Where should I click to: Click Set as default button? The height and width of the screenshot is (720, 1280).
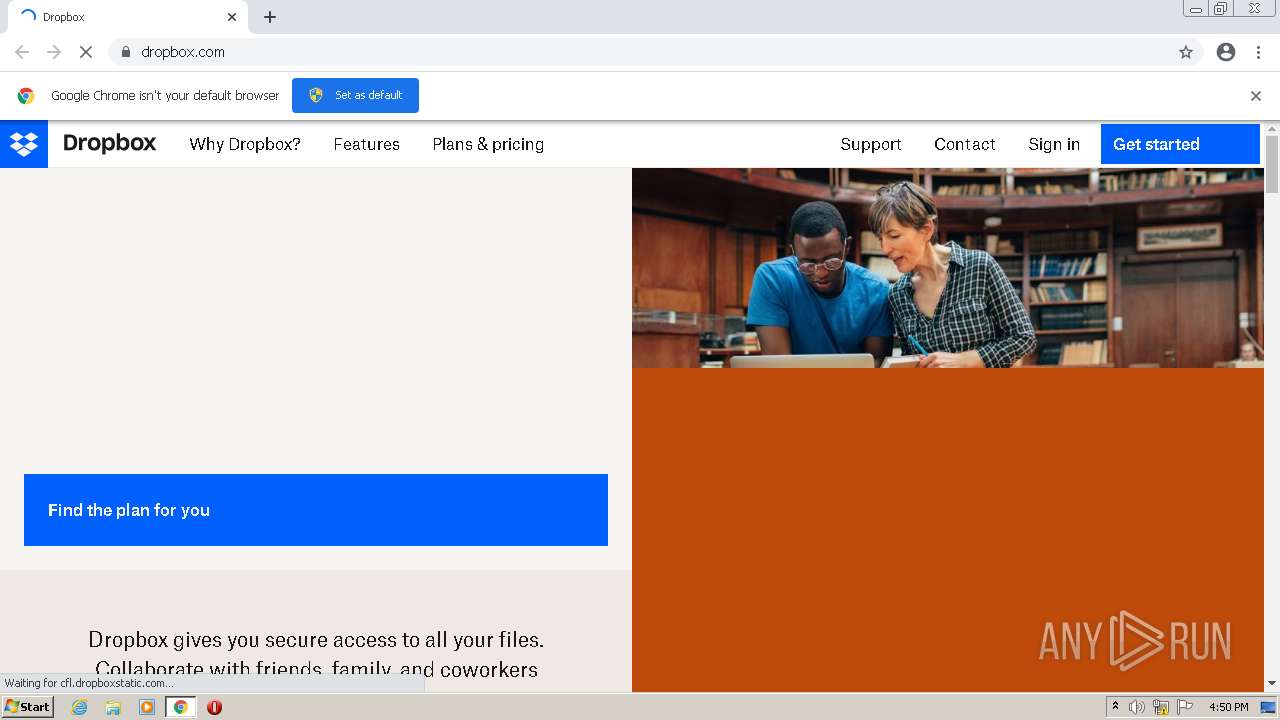coord(355,95)
